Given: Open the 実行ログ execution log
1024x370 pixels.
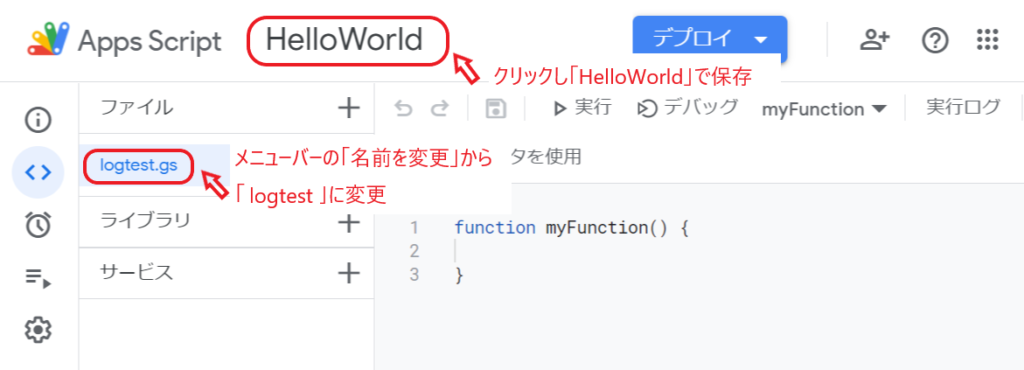Looking at the screenshot, I should click(x=963, y=108).
